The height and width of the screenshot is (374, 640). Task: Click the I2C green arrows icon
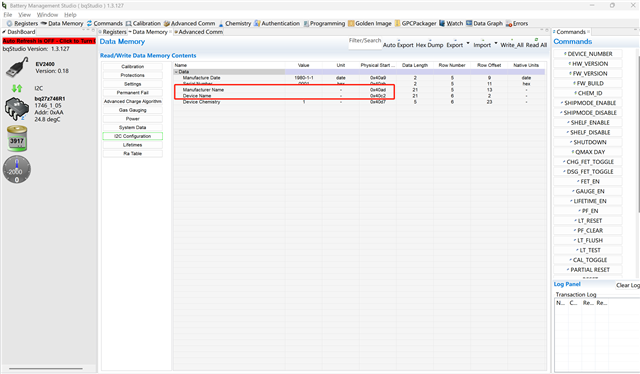tap(17, 88)
